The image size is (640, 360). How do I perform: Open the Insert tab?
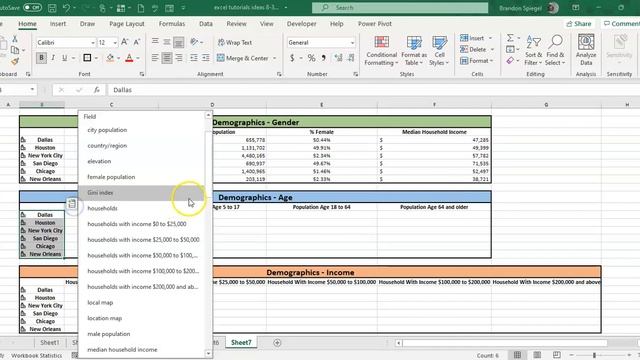point(58,24)
